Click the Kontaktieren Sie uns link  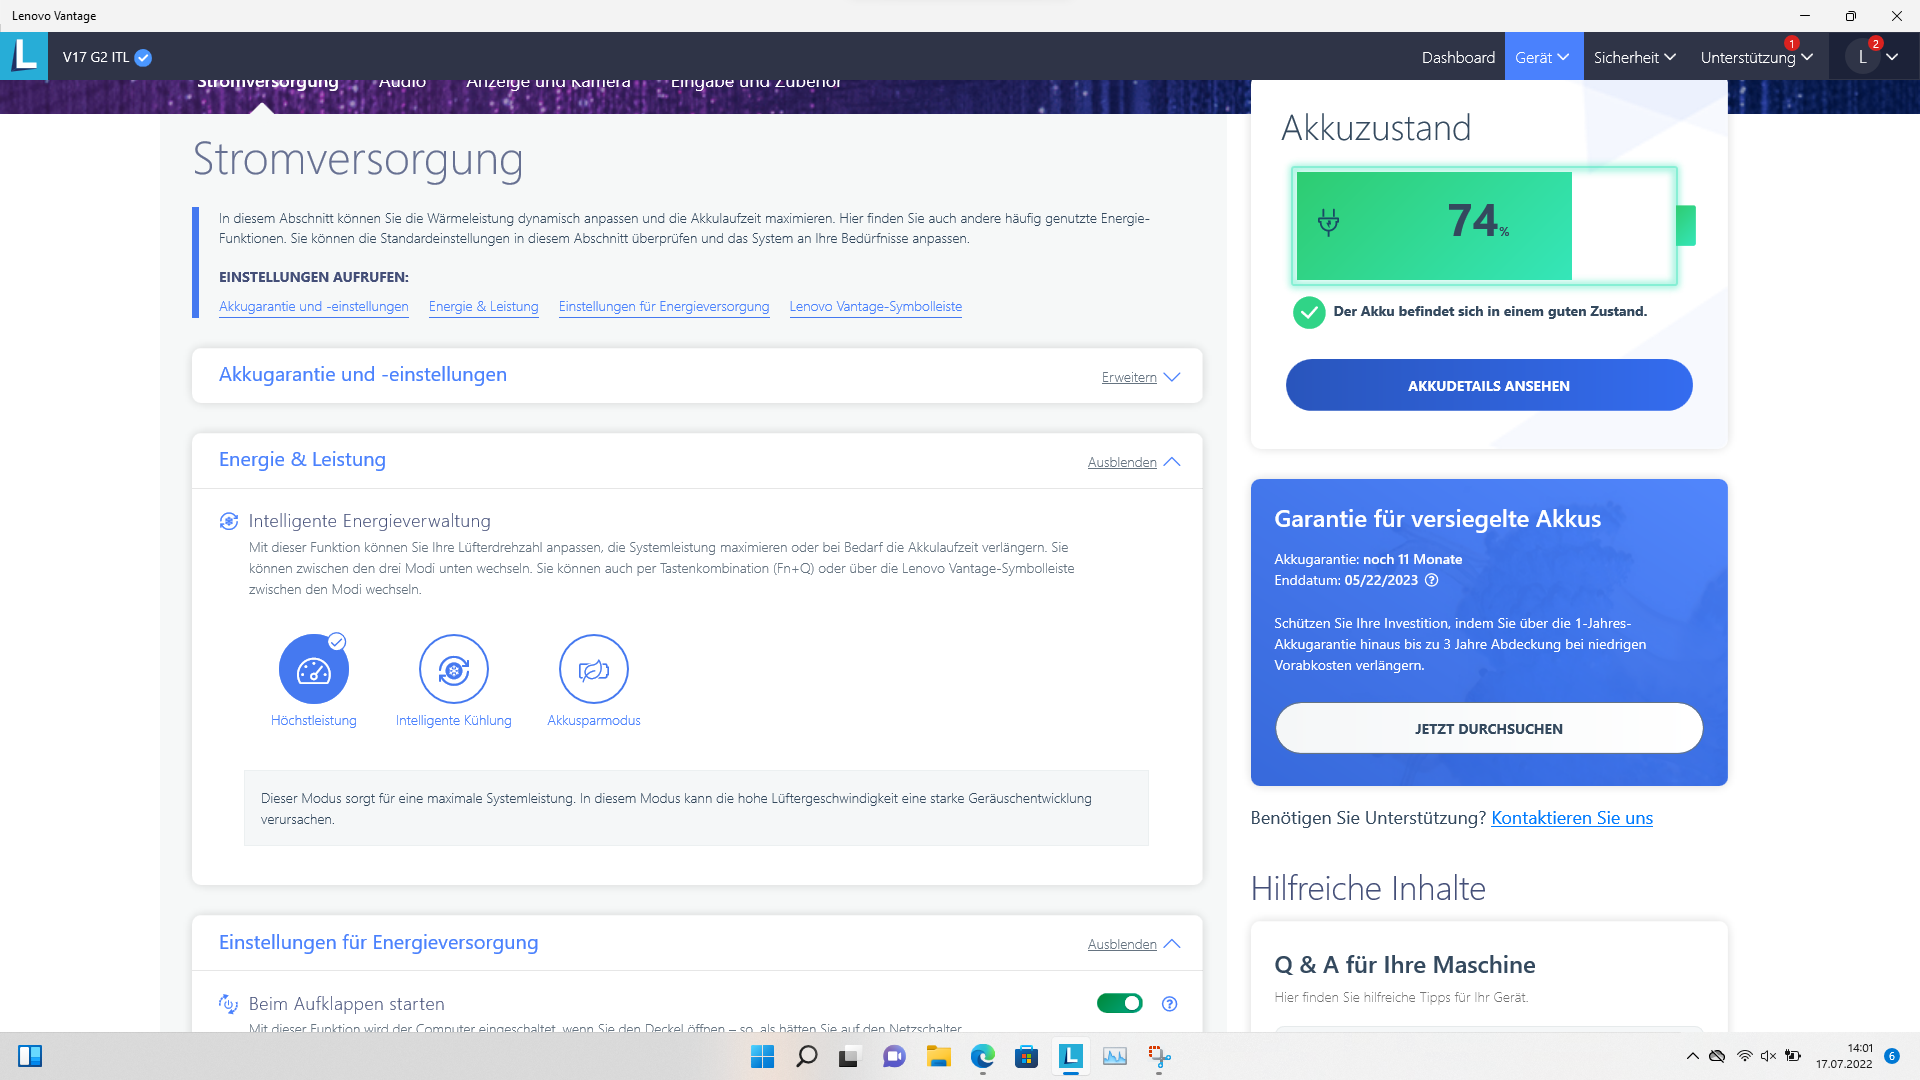pos(1571,818)
